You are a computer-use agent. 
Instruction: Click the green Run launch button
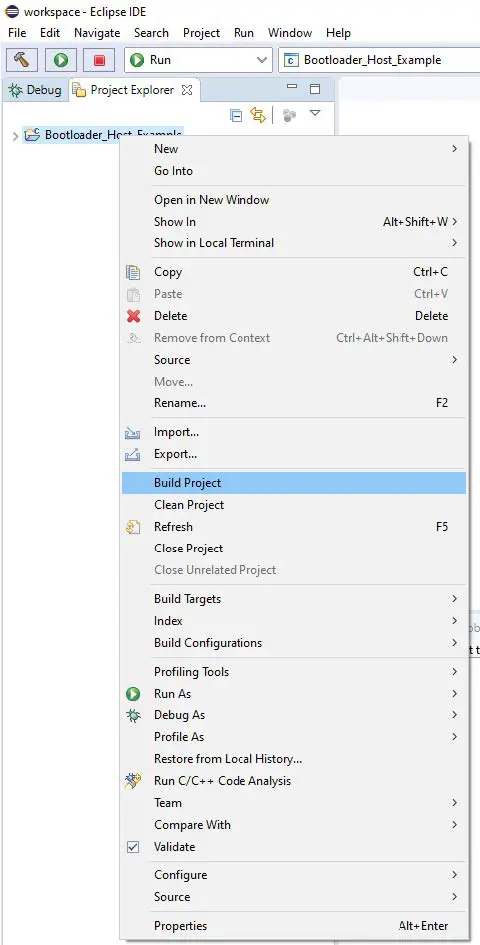[x=60, y=60]
